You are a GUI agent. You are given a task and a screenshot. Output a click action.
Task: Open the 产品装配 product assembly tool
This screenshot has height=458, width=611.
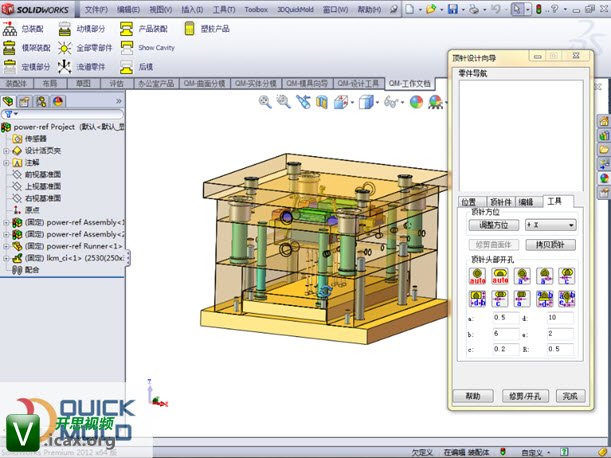127,29
